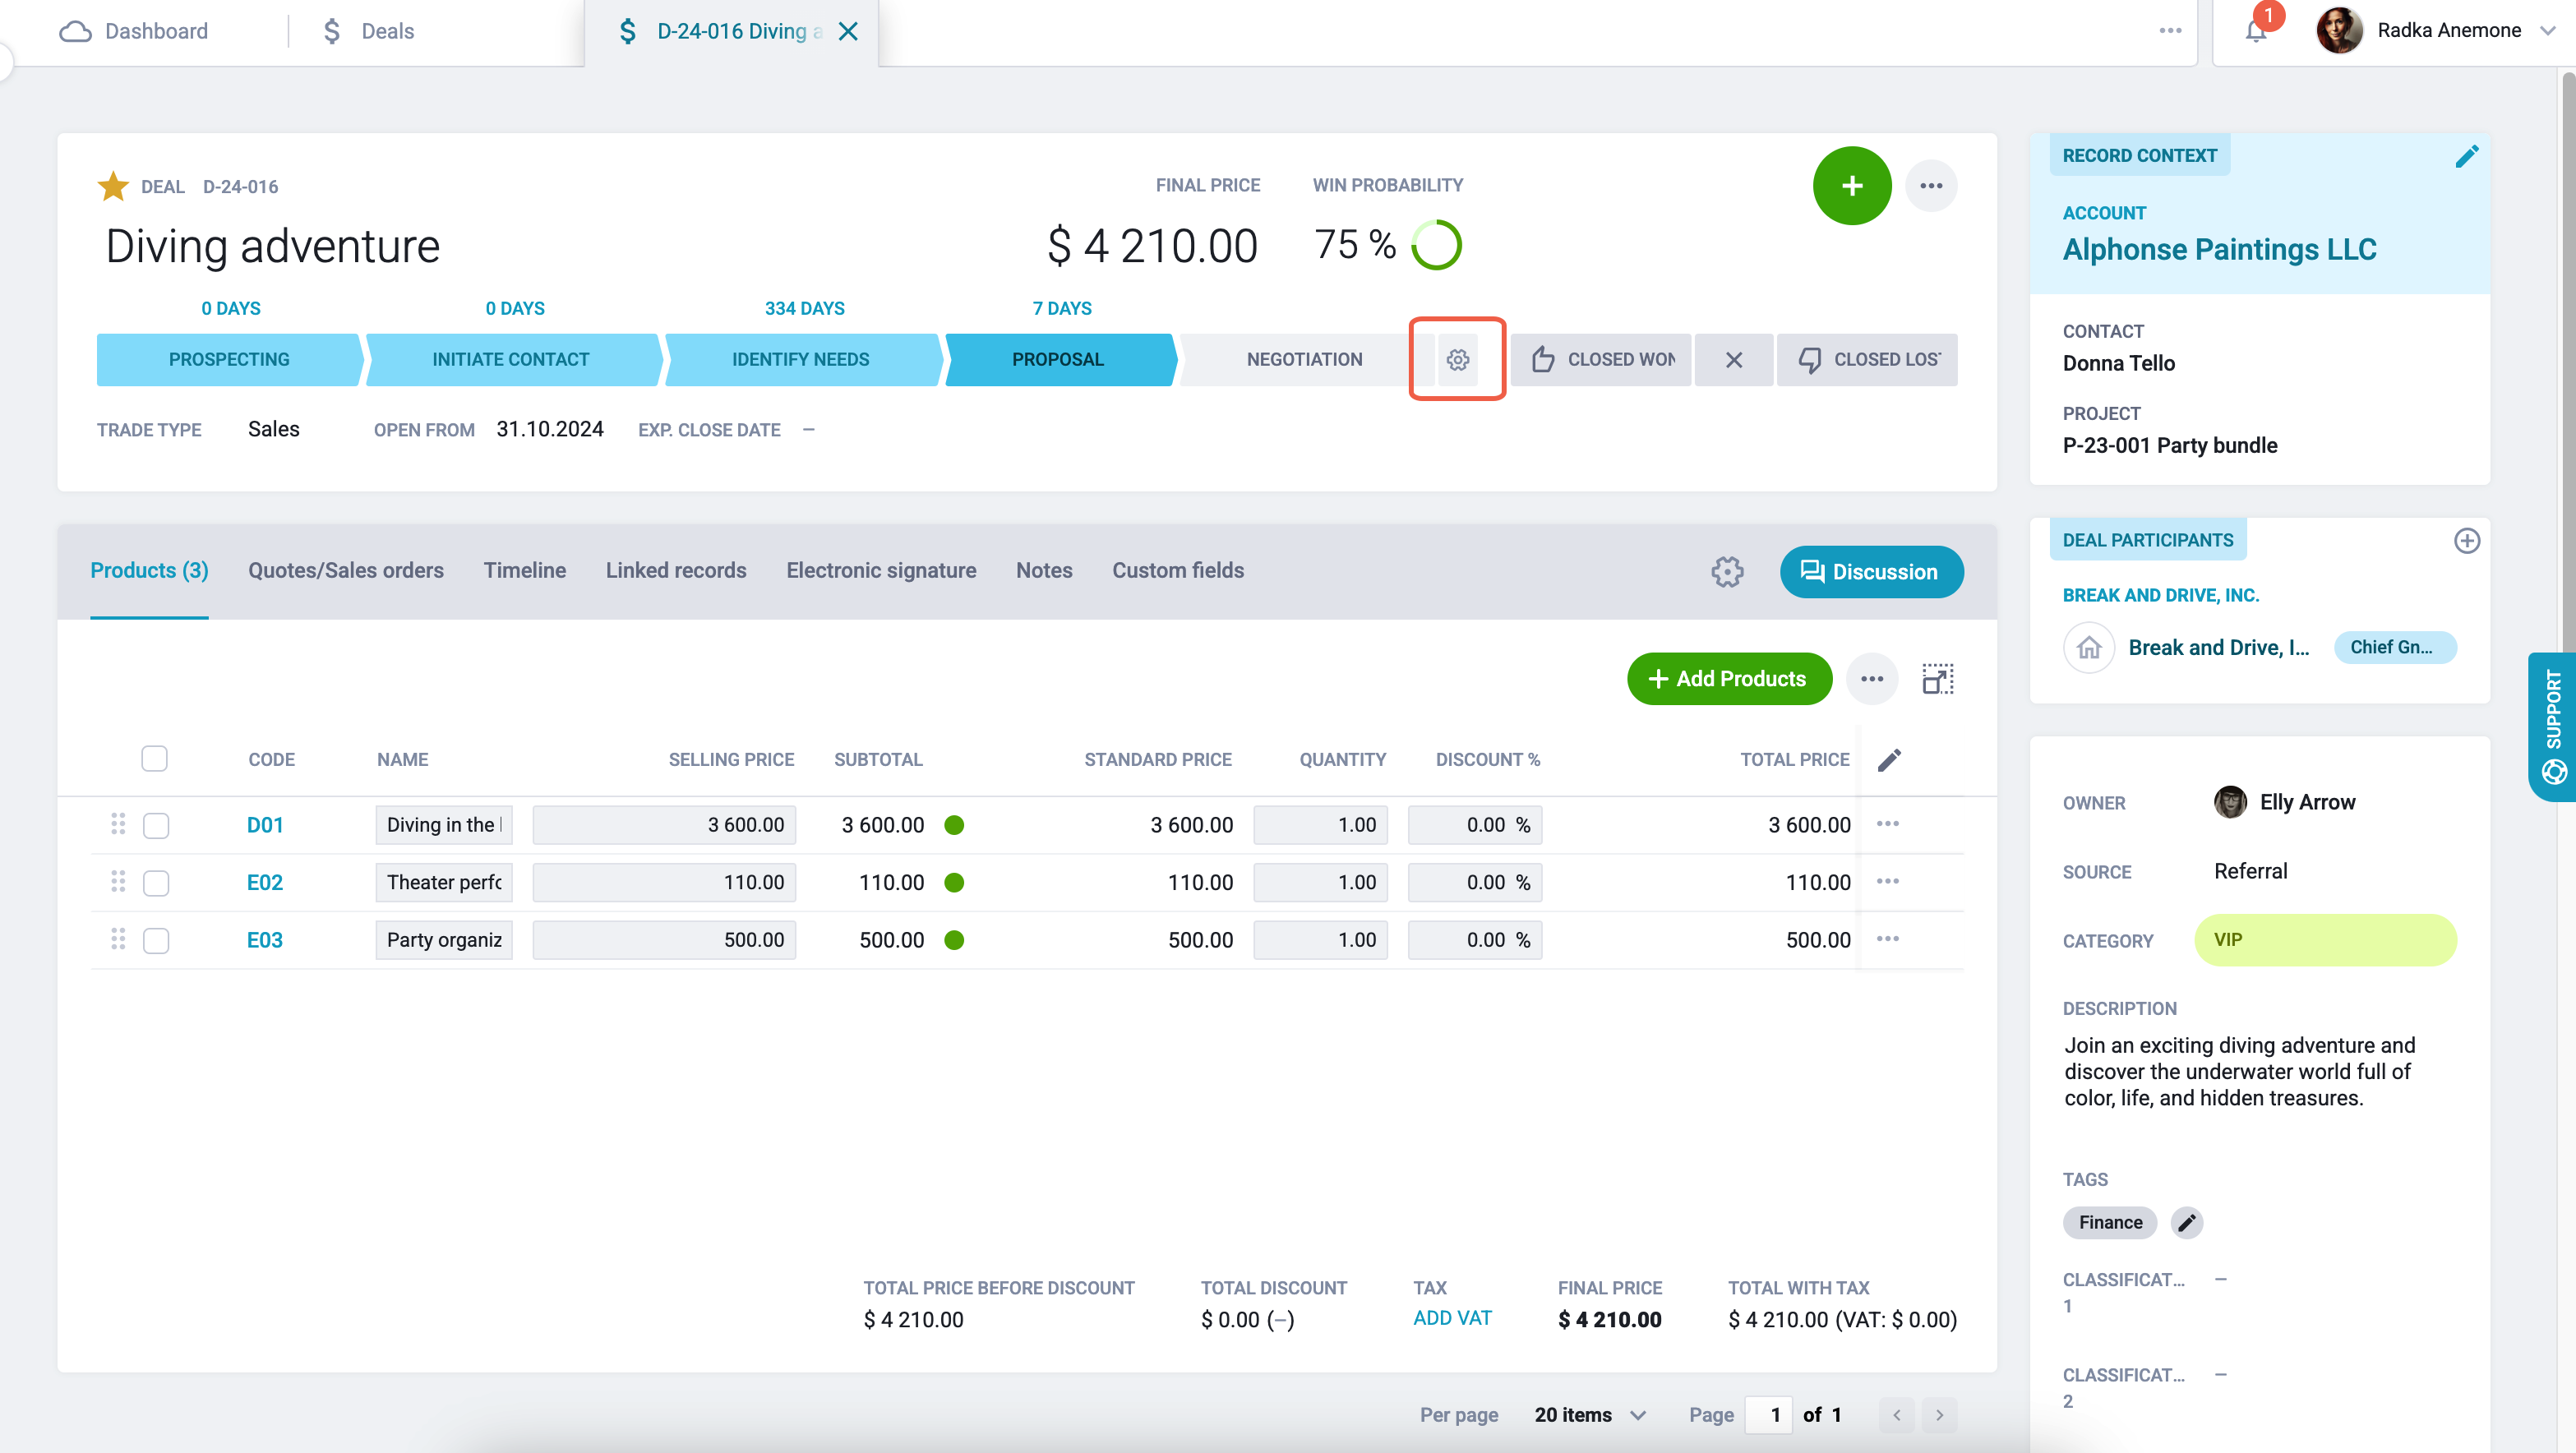Switch to the Timeline tab
2576x1453 pixels.
(x=524, y=570)
